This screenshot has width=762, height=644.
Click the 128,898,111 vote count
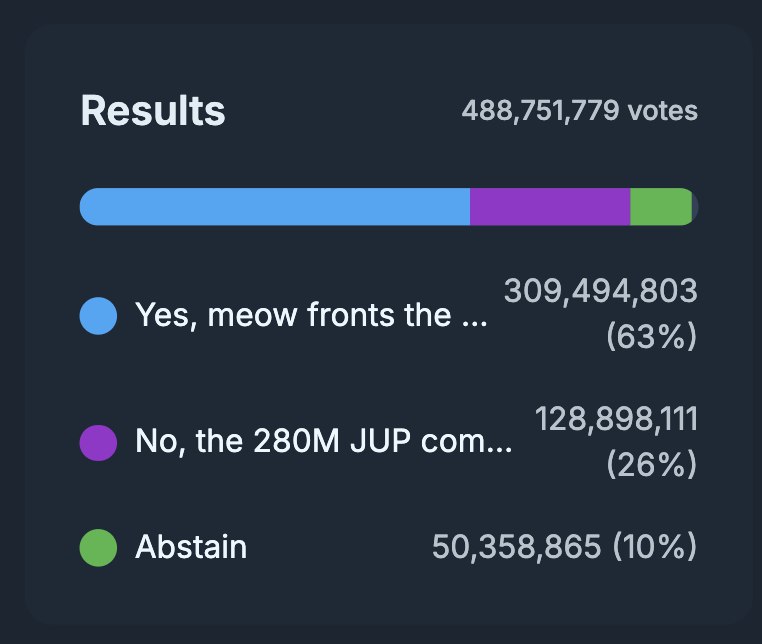pos(616,418)
